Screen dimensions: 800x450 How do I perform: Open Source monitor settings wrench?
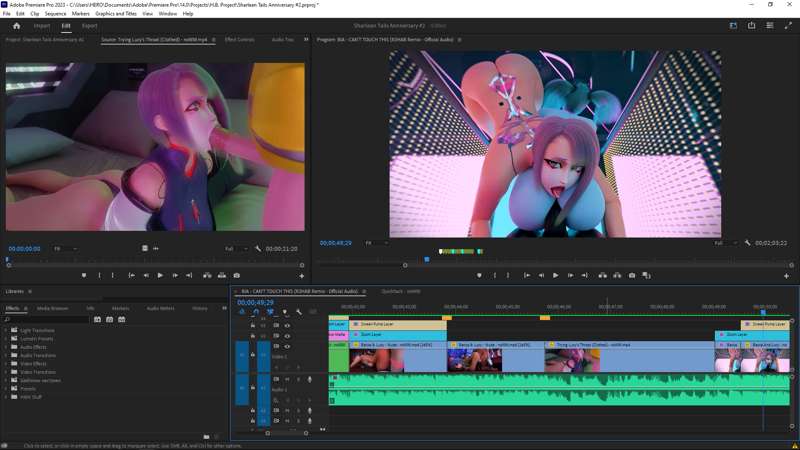tap(258, 248)
